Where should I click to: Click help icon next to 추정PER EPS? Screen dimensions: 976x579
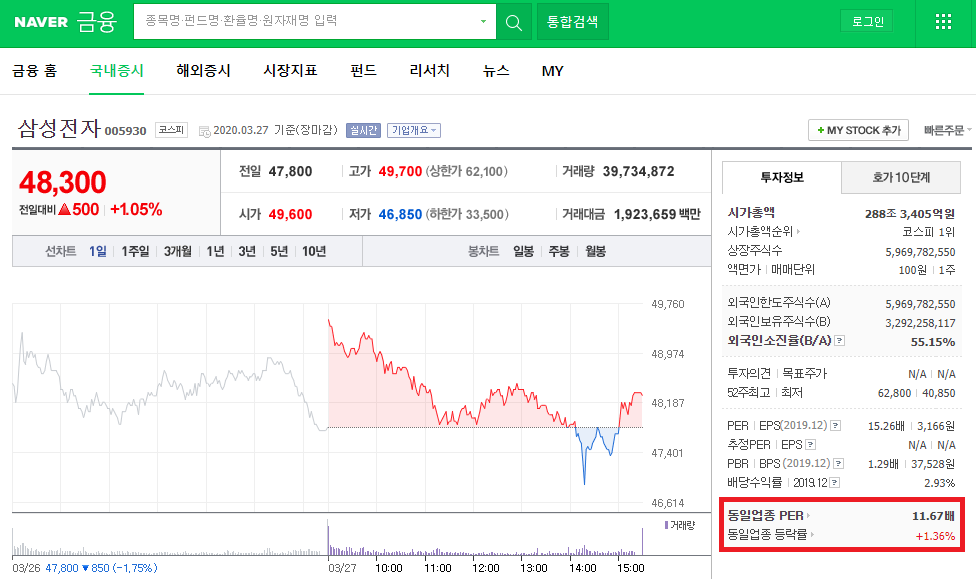[810, 445]
